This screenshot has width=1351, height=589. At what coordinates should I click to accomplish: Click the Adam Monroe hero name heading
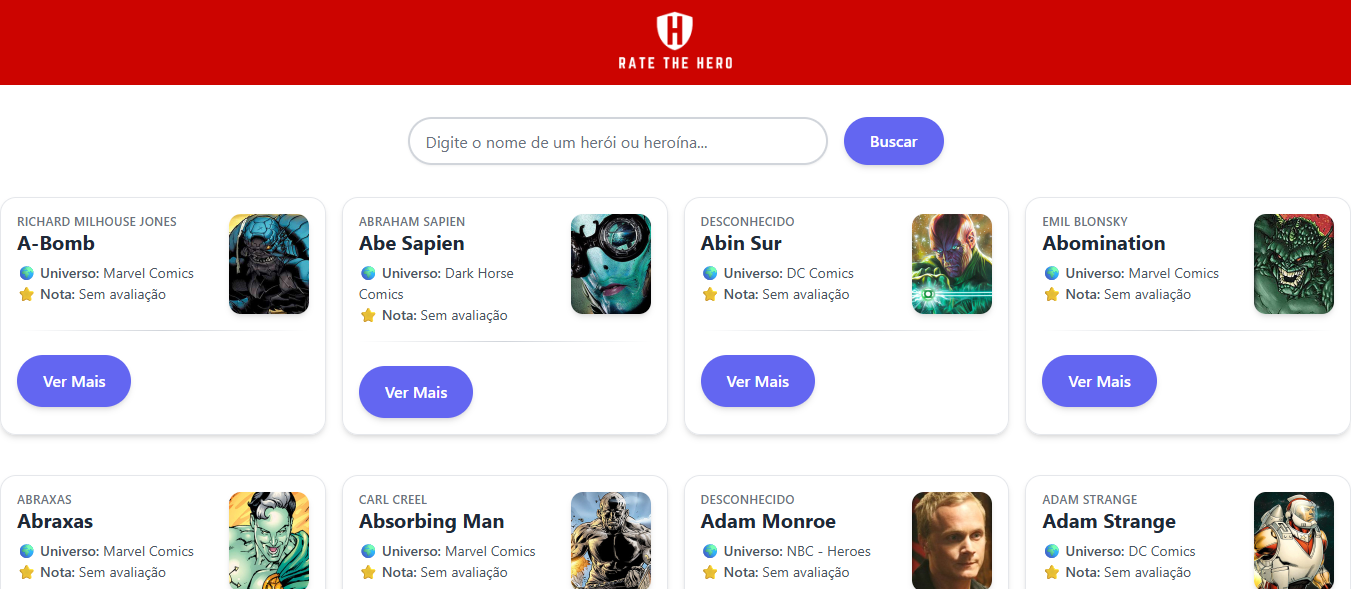tap(768, 521)
